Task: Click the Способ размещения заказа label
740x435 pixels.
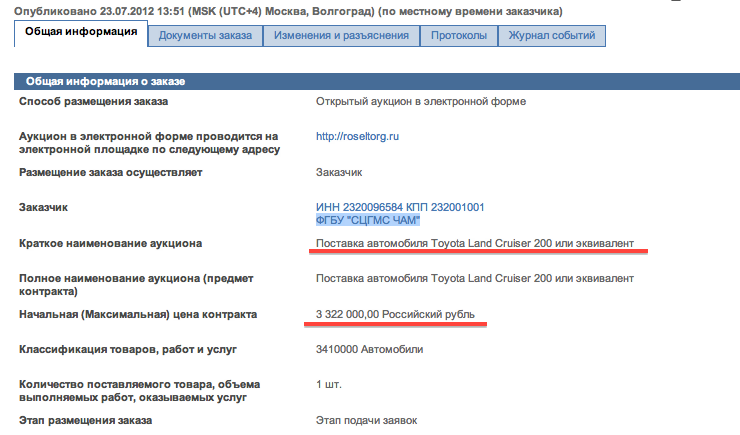Action: (94, 101)
